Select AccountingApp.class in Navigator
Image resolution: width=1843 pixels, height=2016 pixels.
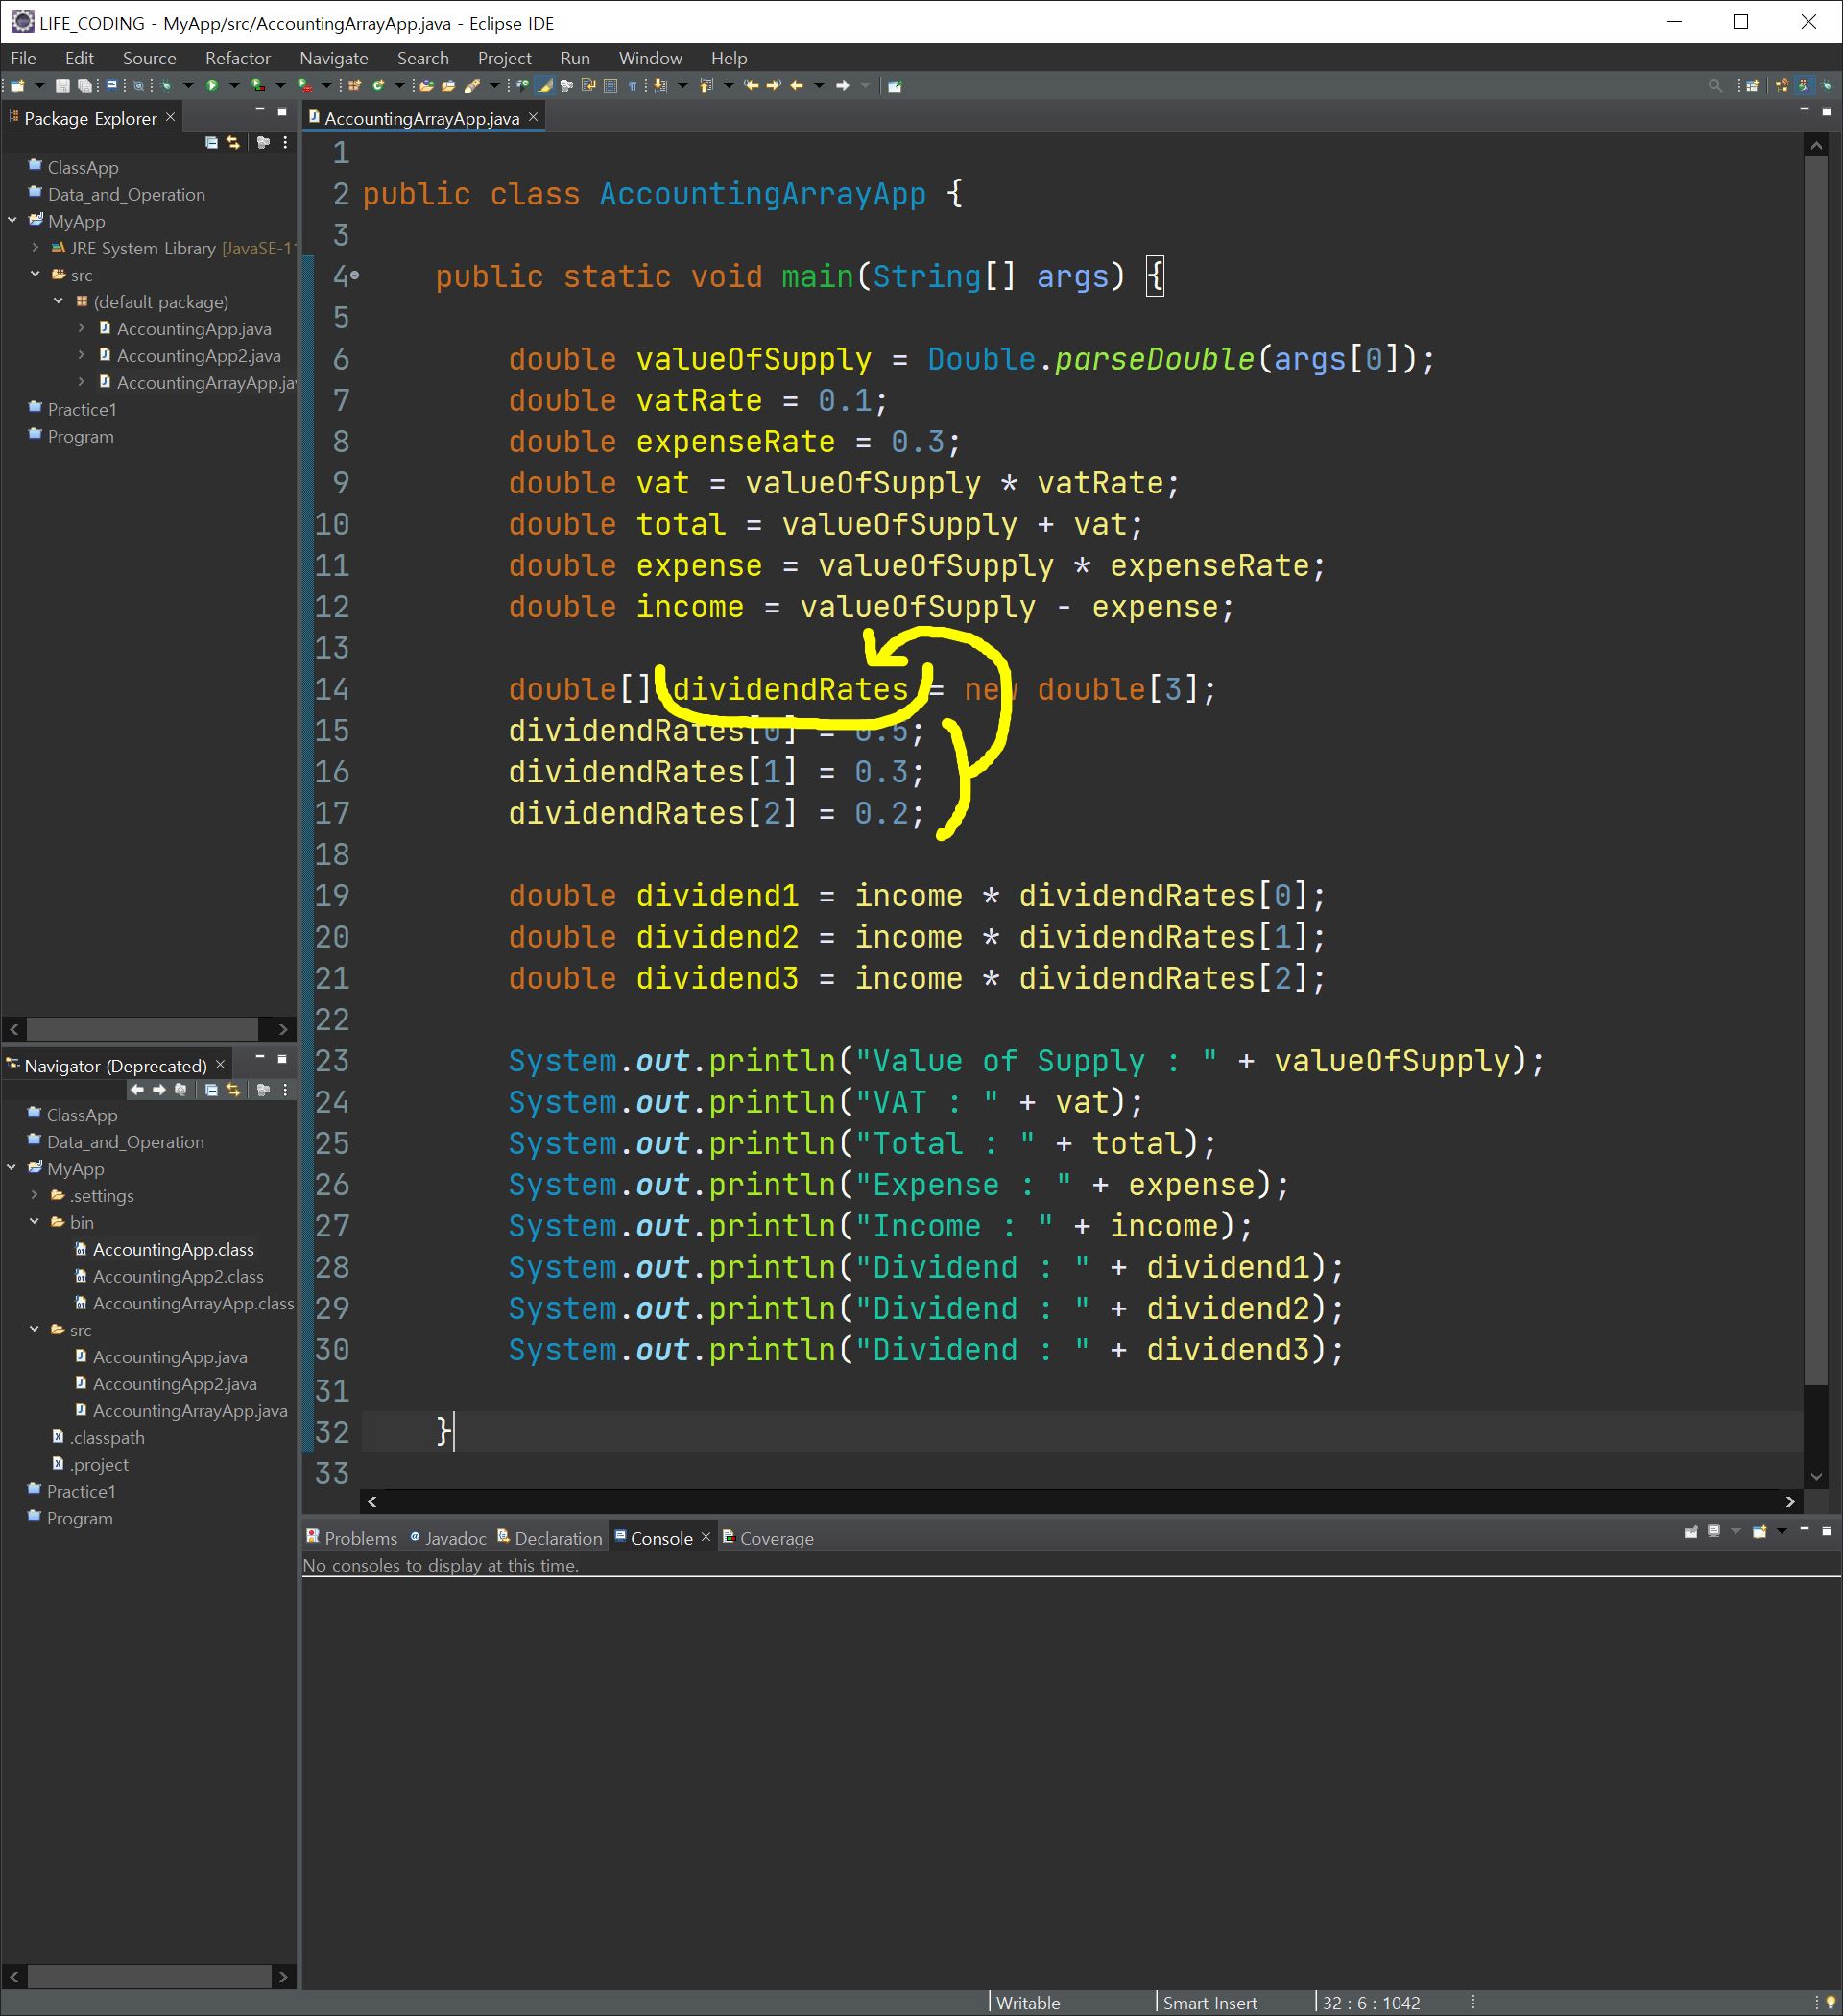(173, 1249)
